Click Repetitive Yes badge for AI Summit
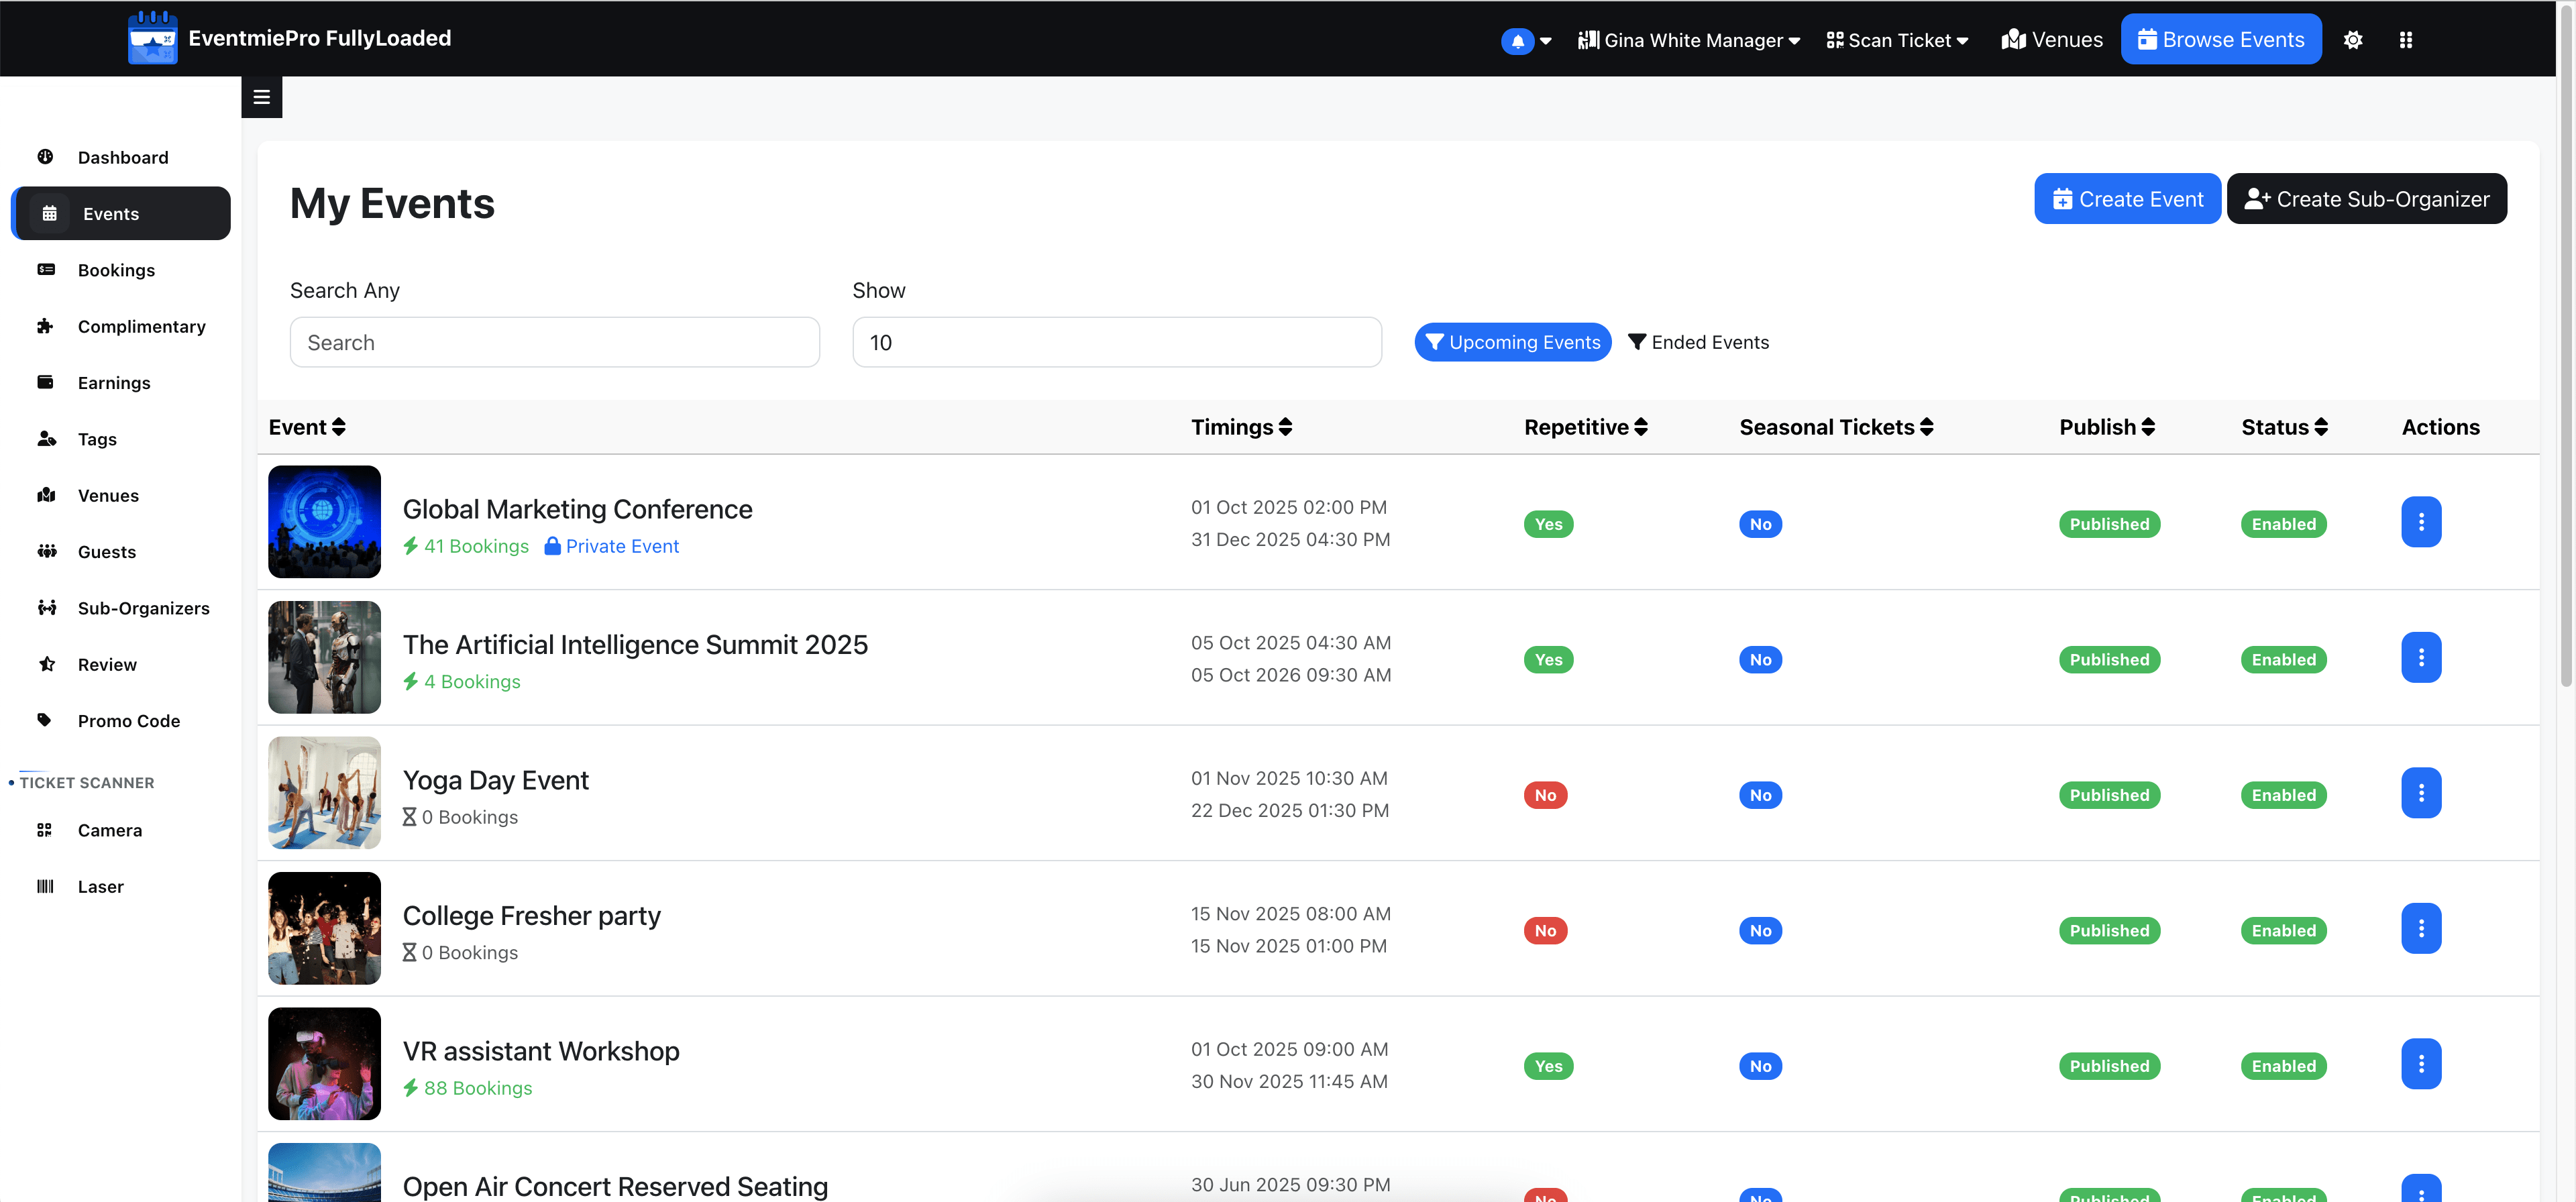 (1547, 660)
